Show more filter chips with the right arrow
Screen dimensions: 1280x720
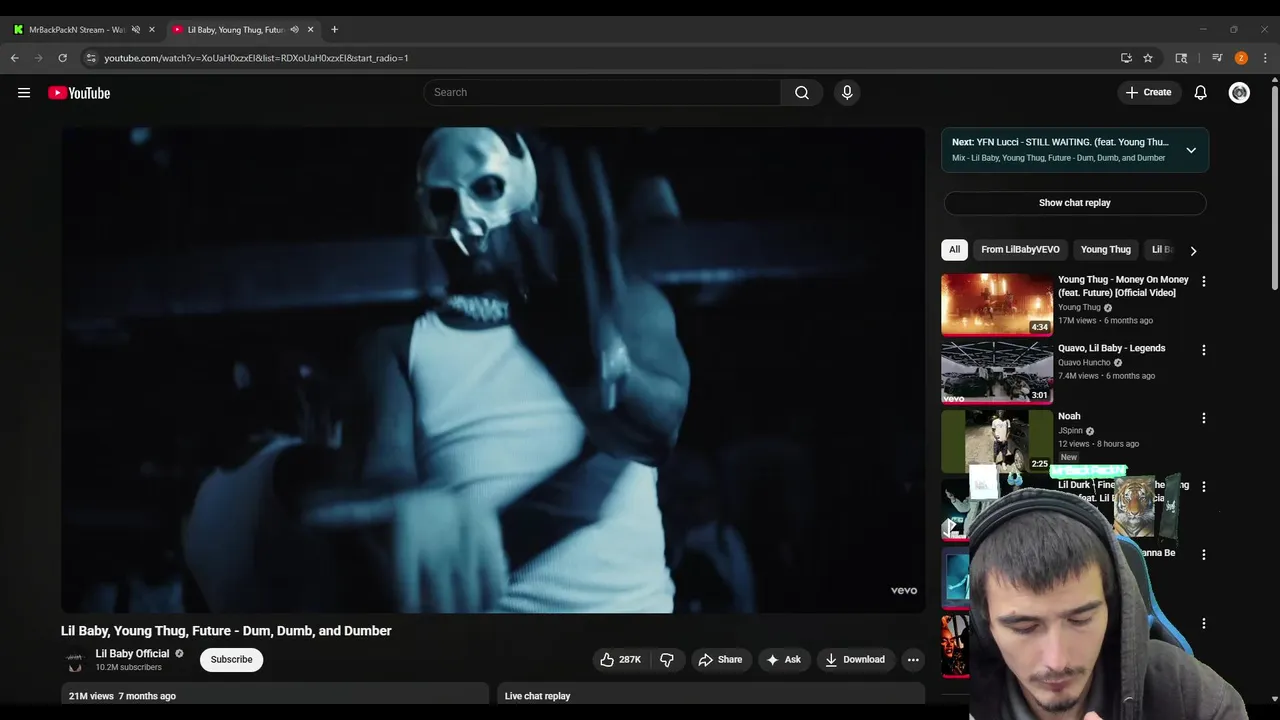[1193, 251]
